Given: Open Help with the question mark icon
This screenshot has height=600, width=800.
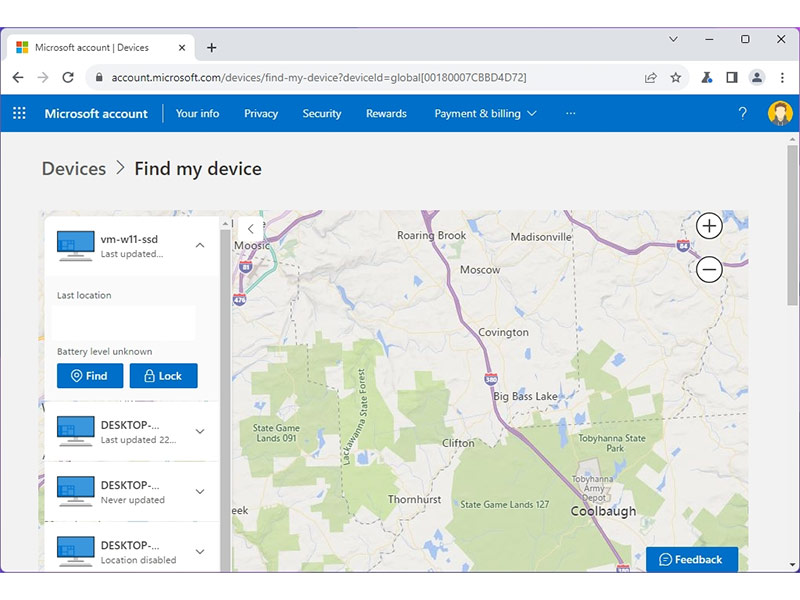Looking at the screenshot, I should (742, 113).
